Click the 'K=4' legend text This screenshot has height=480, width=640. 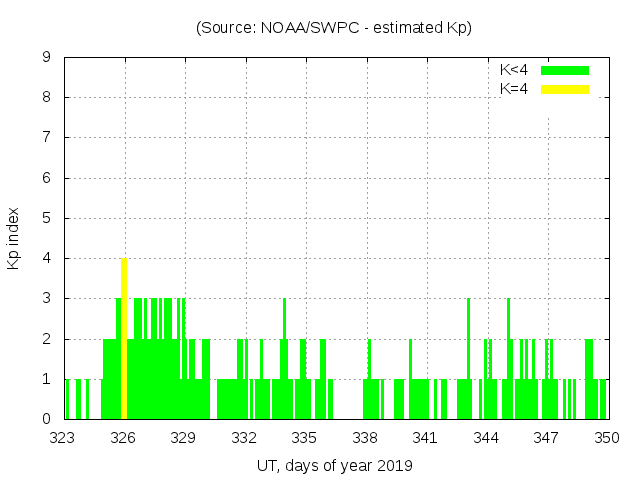[x=514, y=89]
